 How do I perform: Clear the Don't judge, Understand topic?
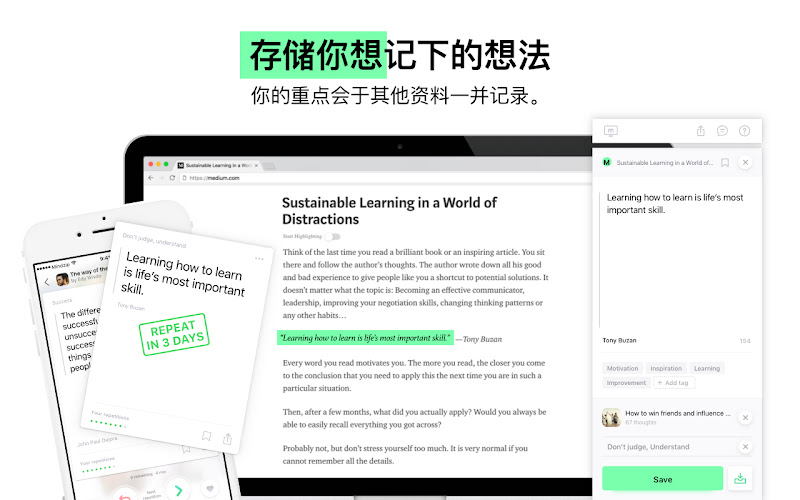click(745, 446)
